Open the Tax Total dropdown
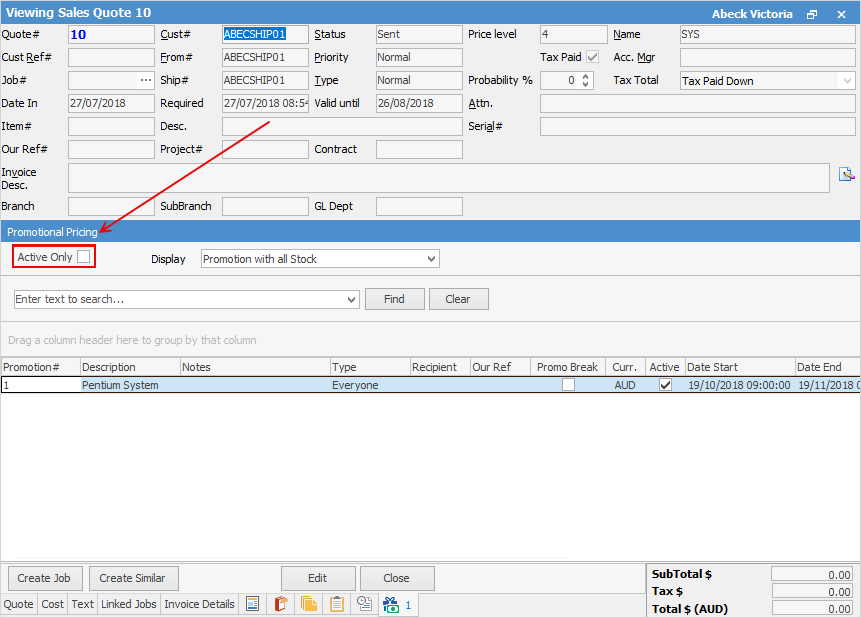This screenshot has width=861, height=618. (847, 81)
